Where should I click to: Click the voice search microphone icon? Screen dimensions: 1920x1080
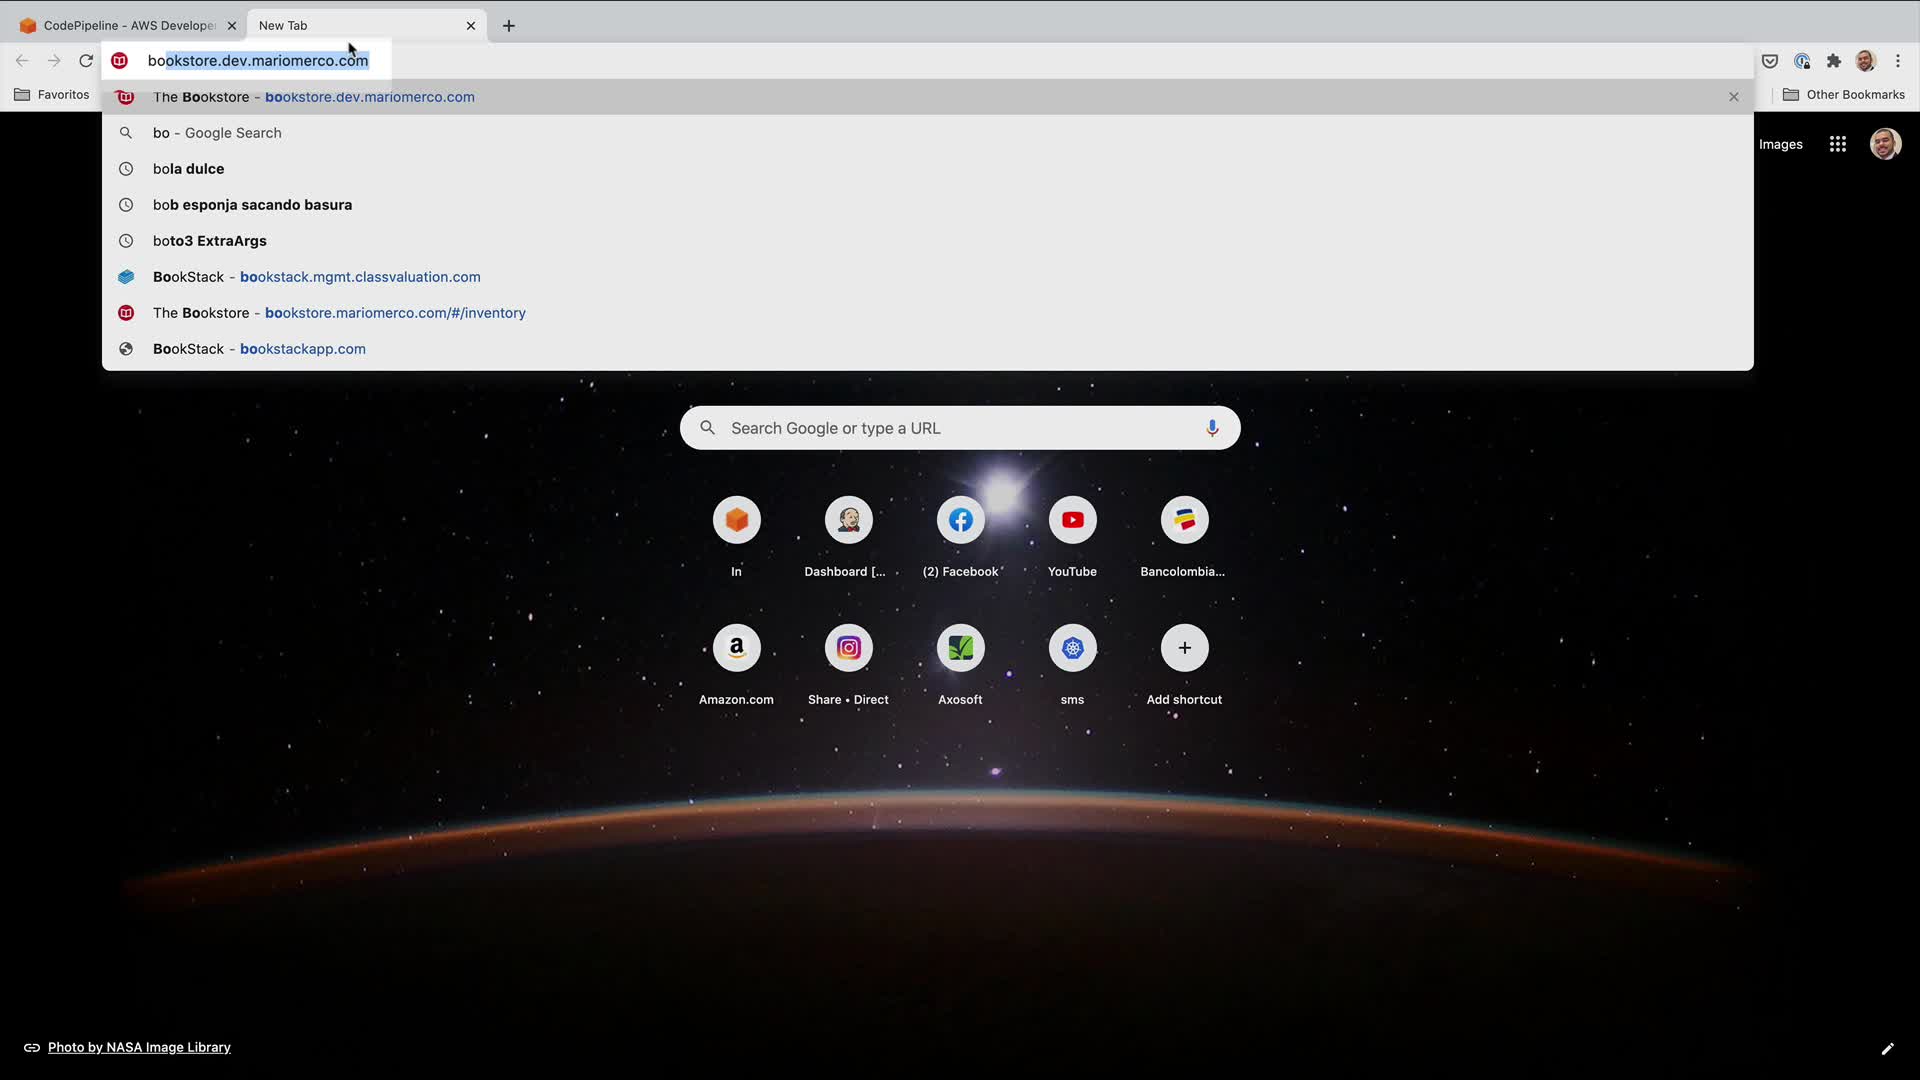1211,428
